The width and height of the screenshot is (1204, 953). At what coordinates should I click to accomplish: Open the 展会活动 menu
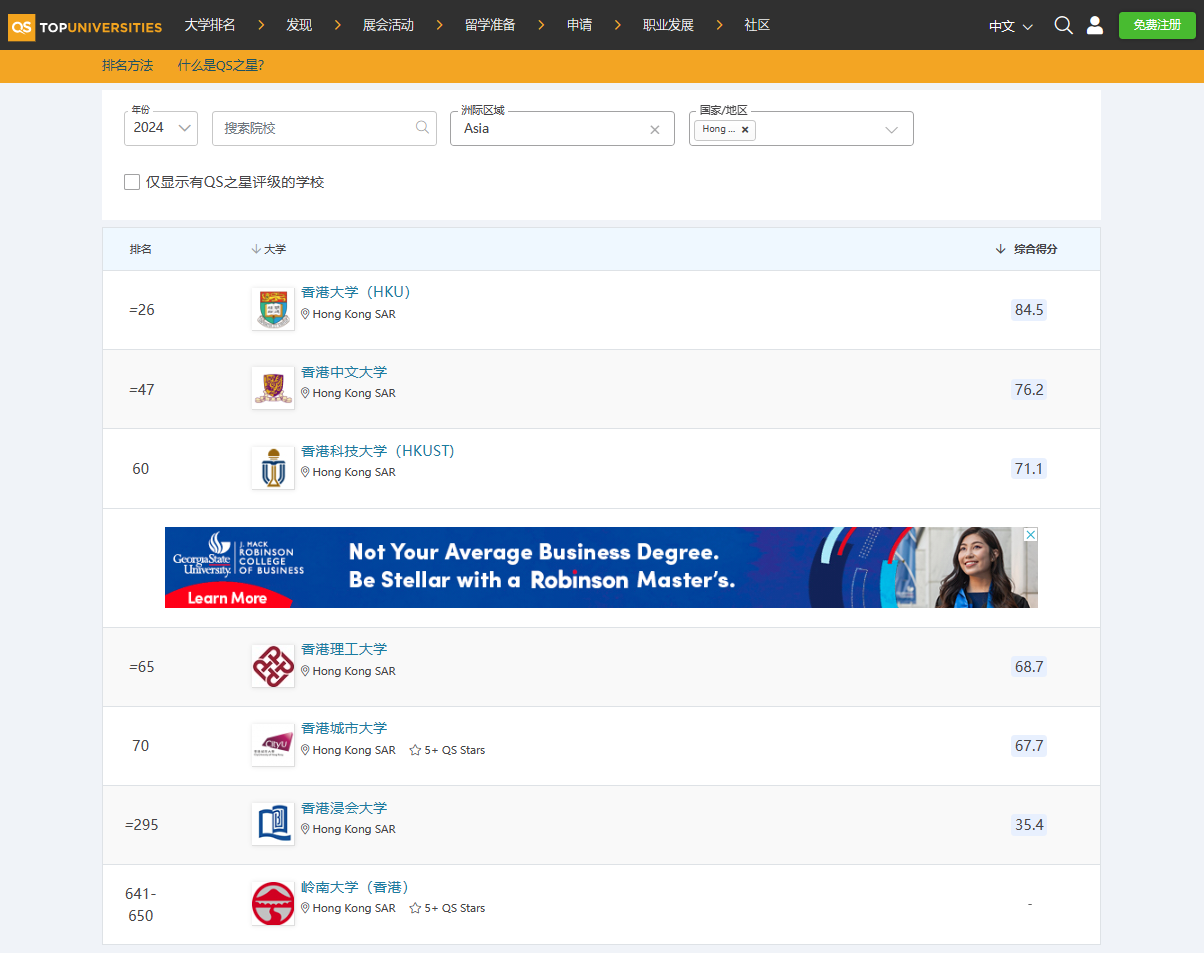(388, 25)
